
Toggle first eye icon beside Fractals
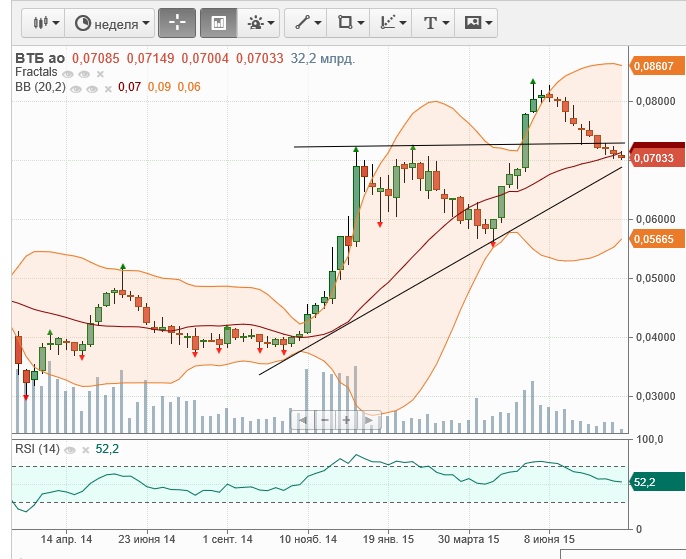click(68, 74)
